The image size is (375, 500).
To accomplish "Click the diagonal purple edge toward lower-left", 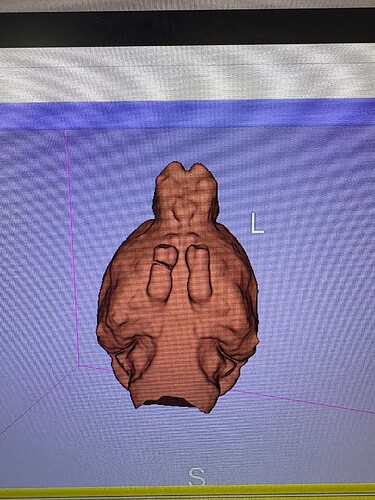I will 38,401.
